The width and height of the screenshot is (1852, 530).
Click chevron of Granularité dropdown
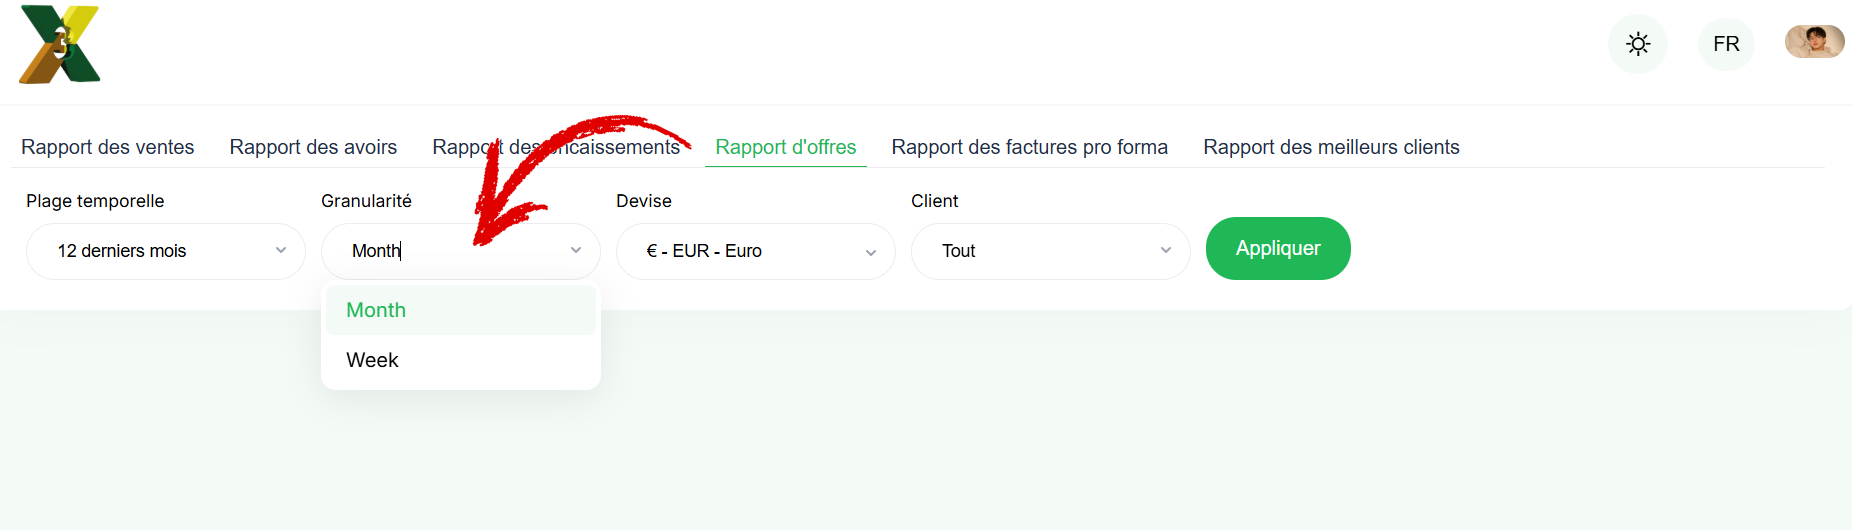pos(576,251)
